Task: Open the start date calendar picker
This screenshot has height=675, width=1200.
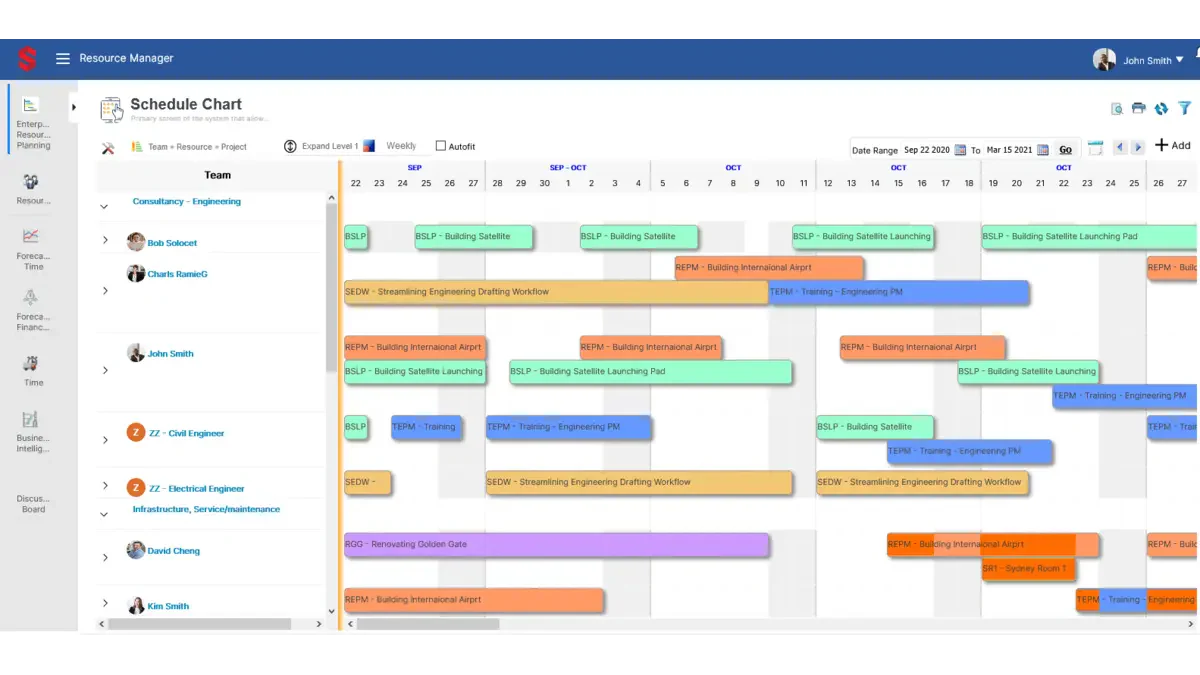Action: [x=960, y=150]
